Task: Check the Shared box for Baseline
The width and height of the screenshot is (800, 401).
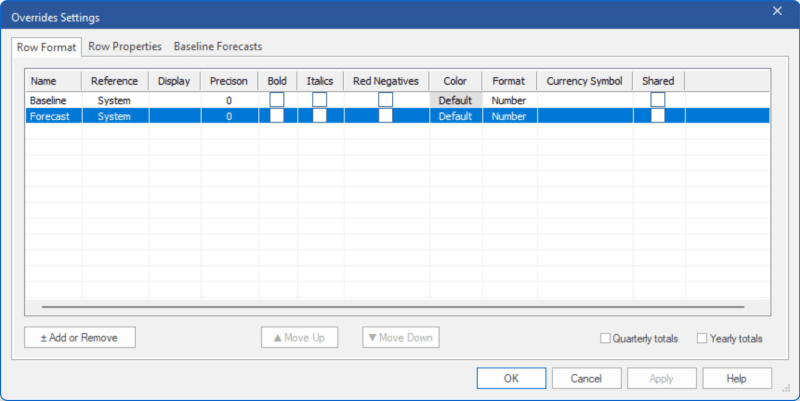Action: point(658,99)
